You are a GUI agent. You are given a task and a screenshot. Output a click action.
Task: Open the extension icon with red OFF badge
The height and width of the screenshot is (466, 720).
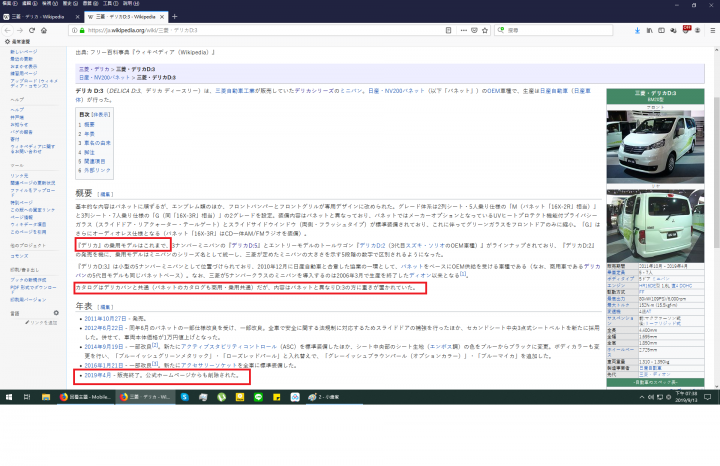pyautogui.click(x=686, y=30)
